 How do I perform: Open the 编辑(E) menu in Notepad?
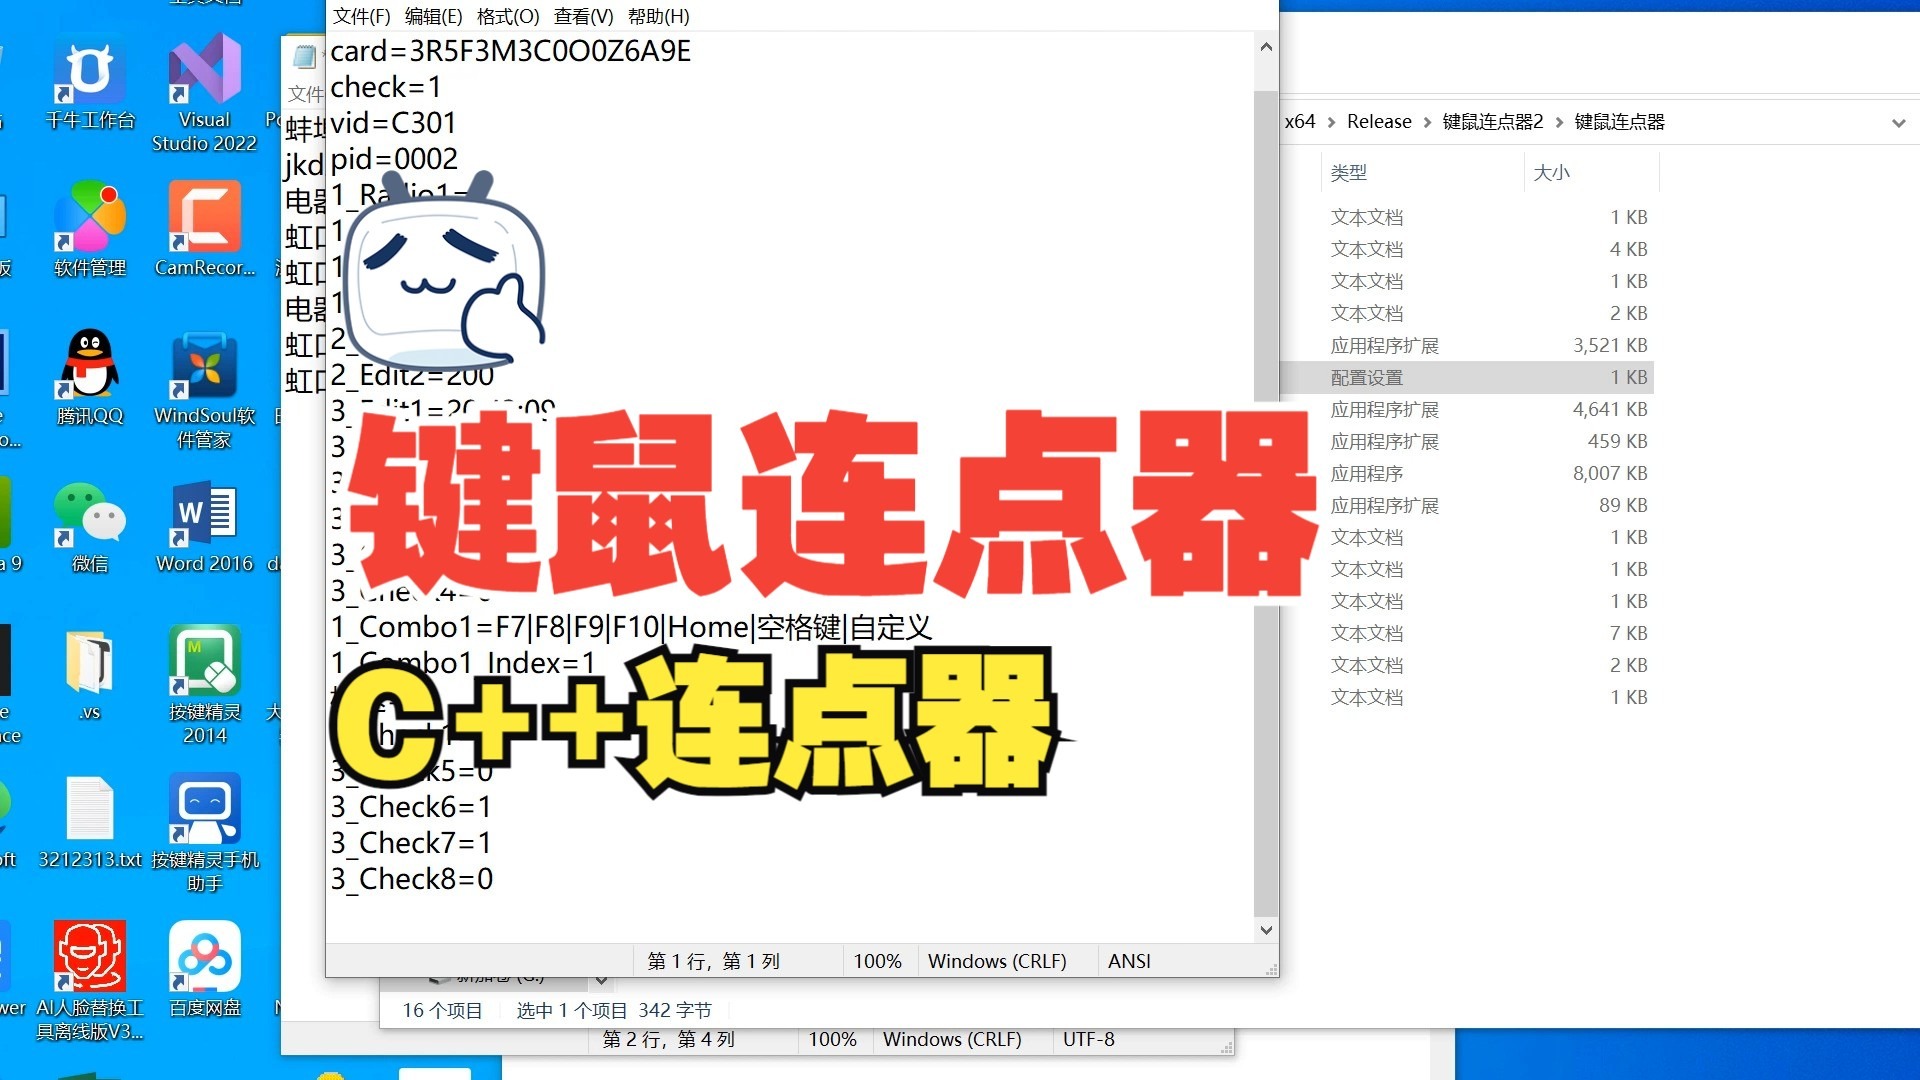[x=433, y=16]
